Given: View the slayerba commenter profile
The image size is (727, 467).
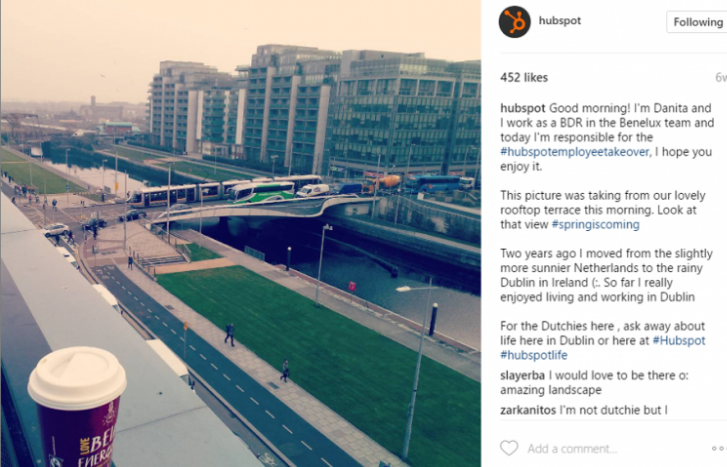Looking at the screenshot, I should click(523, 375).
